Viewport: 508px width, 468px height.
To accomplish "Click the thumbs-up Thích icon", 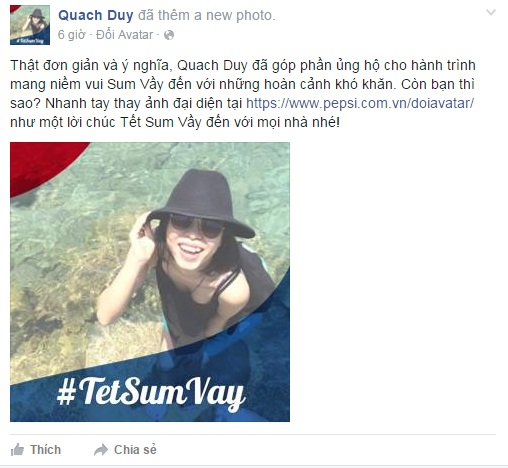I will 17,450.
